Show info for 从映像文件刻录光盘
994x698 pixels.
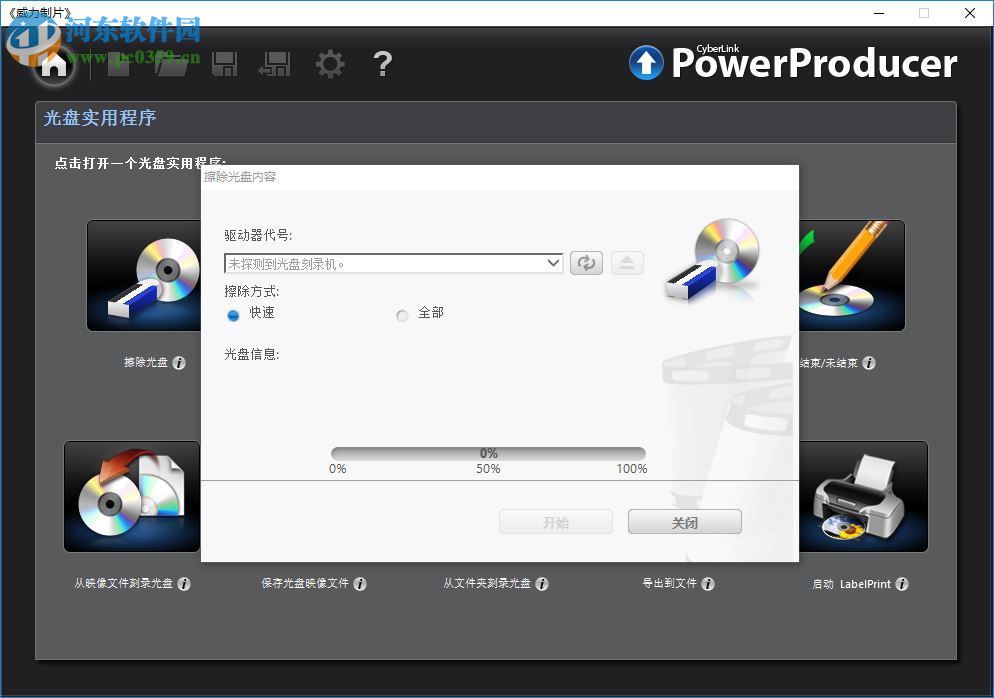point(184,584)
